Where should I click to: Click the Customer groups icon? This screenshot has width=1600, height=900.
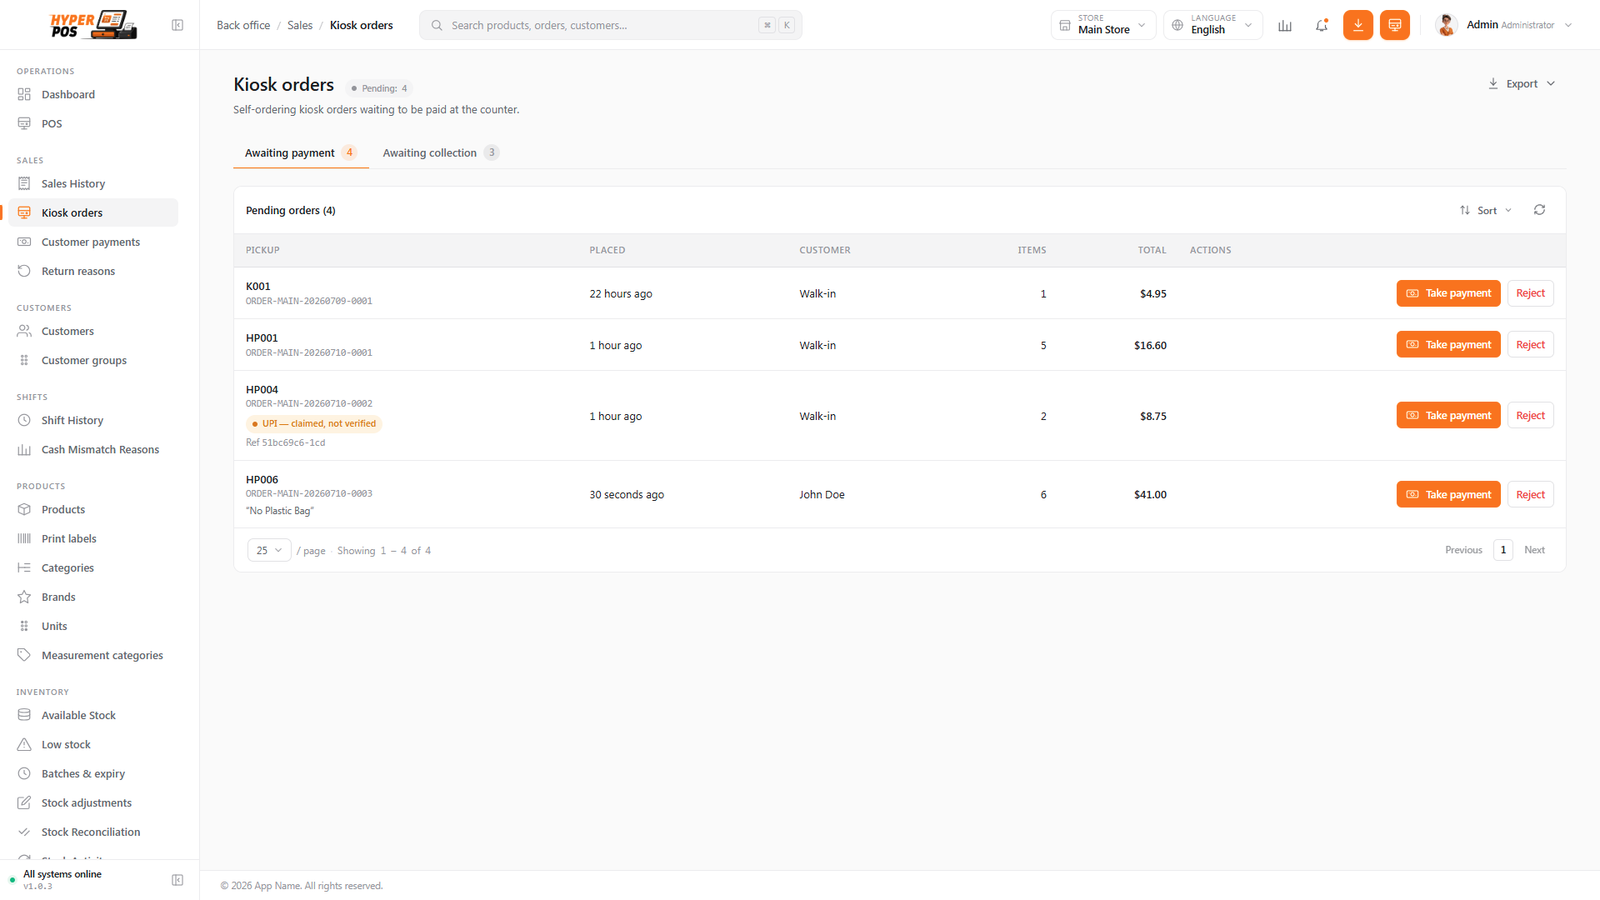coord(24,360)
